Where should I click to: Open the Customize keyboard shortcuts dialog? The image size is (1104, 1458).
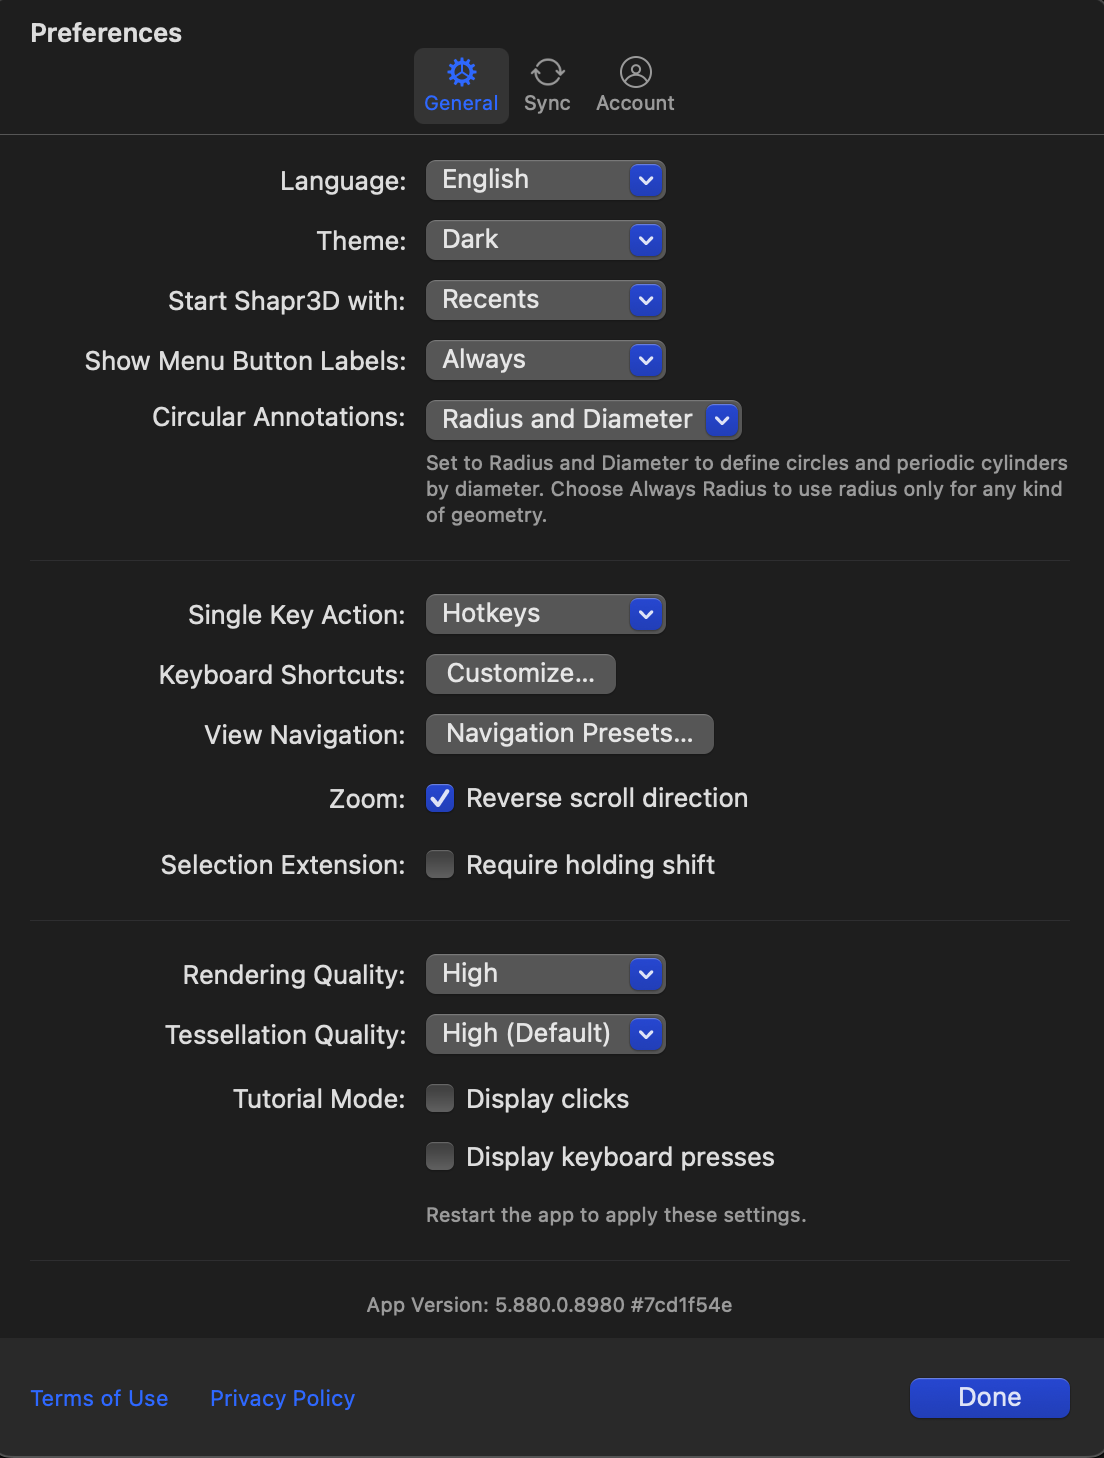pos(520,673)
